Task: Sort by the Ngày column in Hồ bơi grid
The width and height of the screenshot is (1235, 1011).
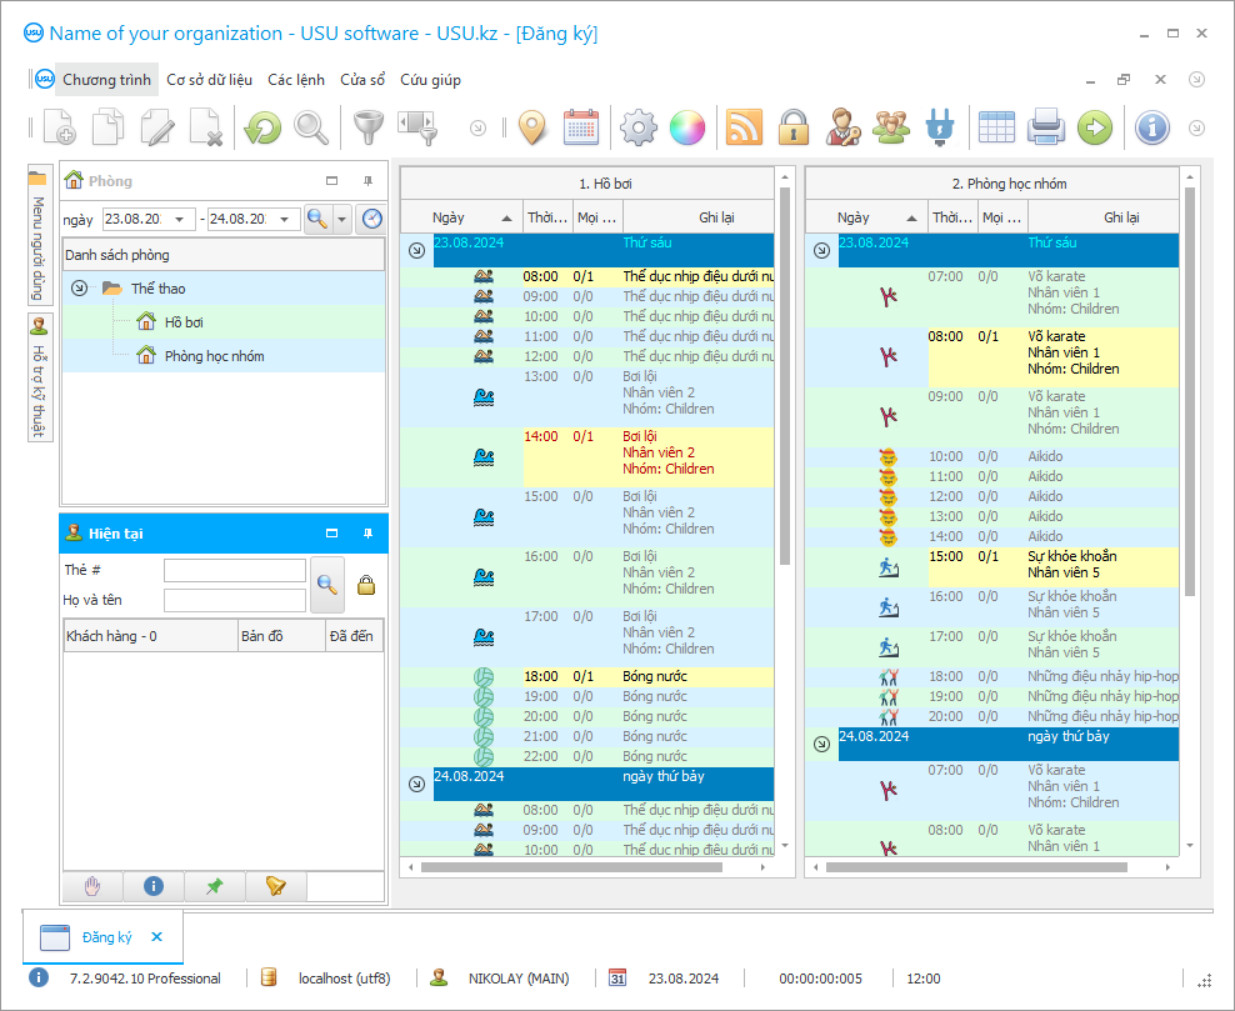Action: click(x=461, y=217)
